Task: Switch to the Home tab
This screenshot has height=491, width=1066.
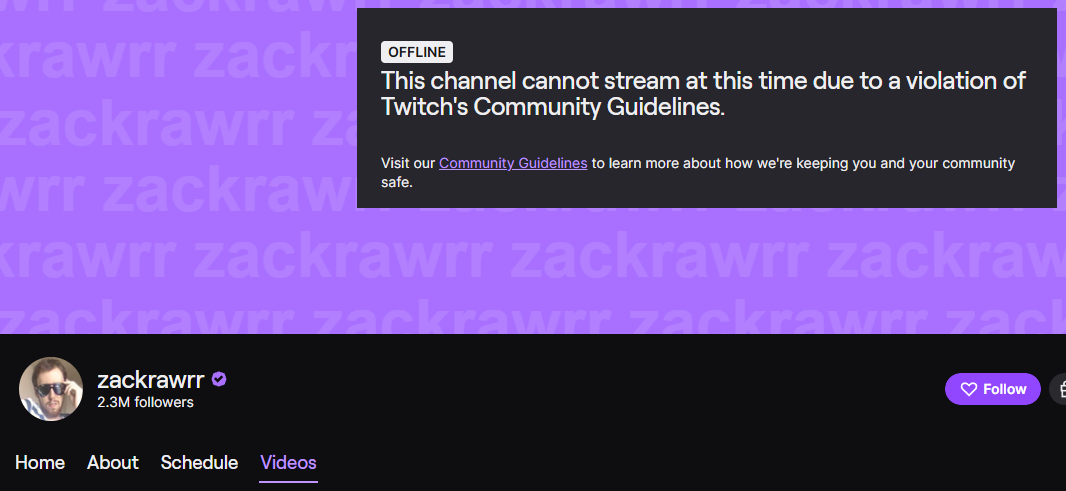Action: click(x=40, y=462)
